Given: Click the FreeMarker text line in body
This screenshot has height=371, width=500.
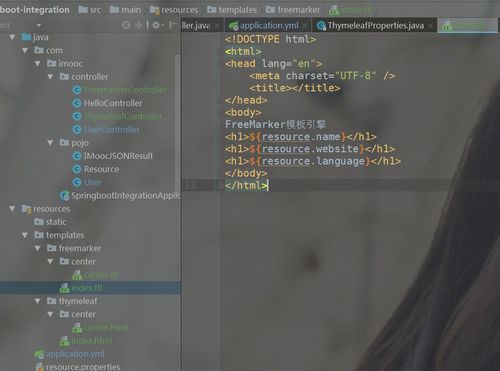Looking at the screenshot, I should pos(275,124).
